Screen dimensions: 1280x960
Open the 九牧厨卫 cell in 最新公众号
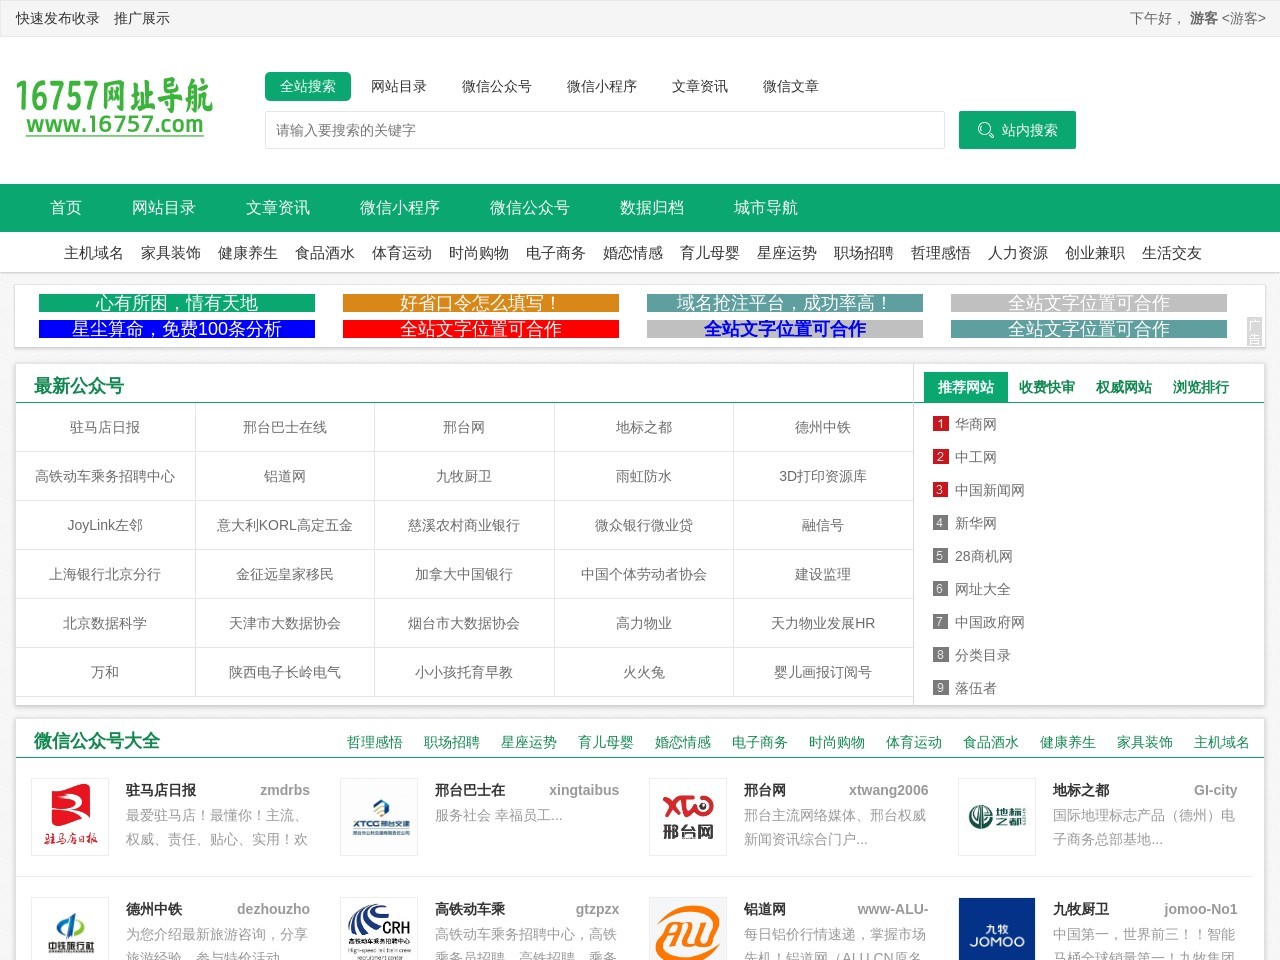(x=464, y=476)
